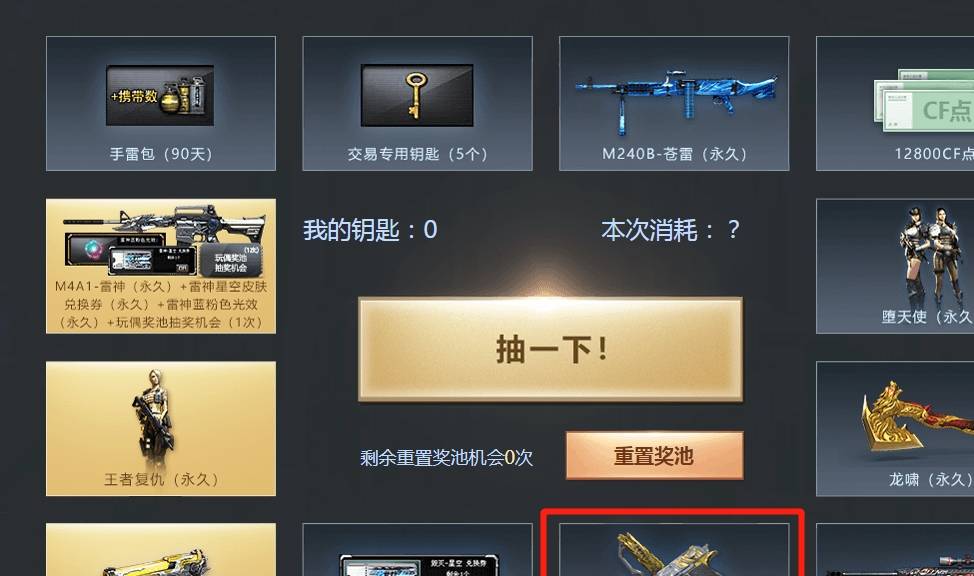Screen dimensions: 974x576
Task: Select the grenade pack 手雷包 icon
Action: click(160, 95)
